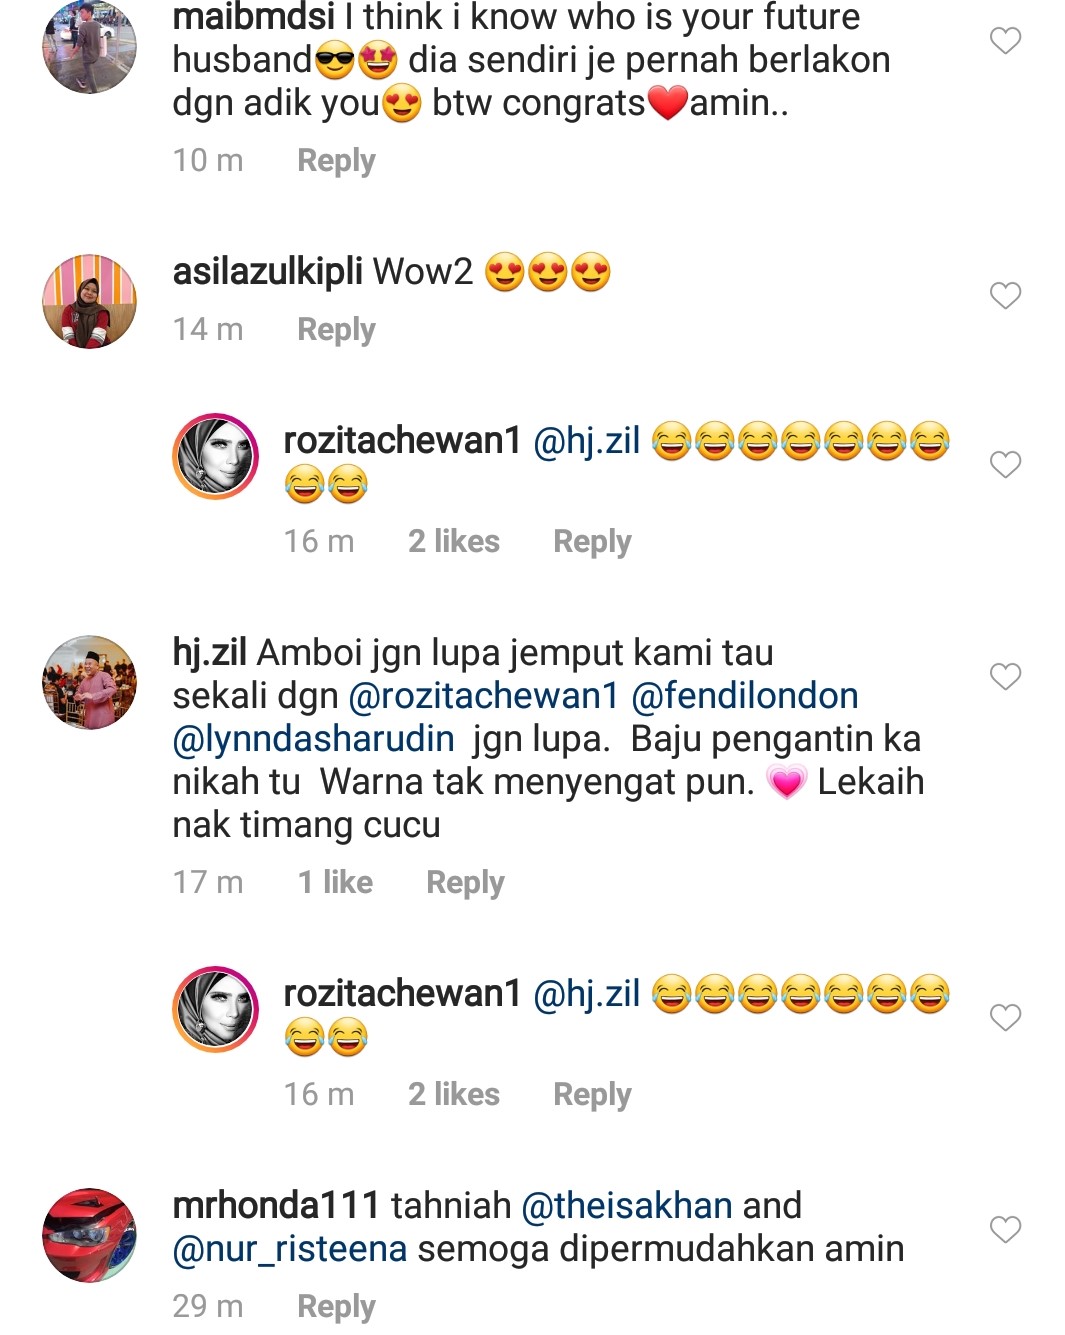Image resolution: width=1065 pixels, height=1335 pixels.
Task: Like hj.zil's comment using heart icon
Action: coord(1005,677)
